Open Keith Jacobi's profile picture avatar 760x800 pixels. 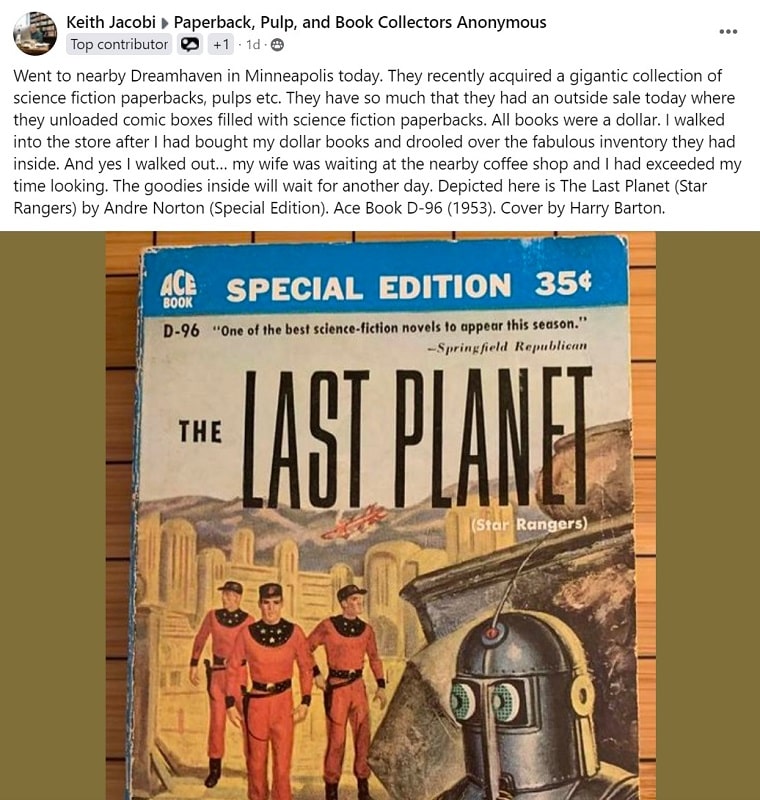pyautogui.click(x=35, y=34)
